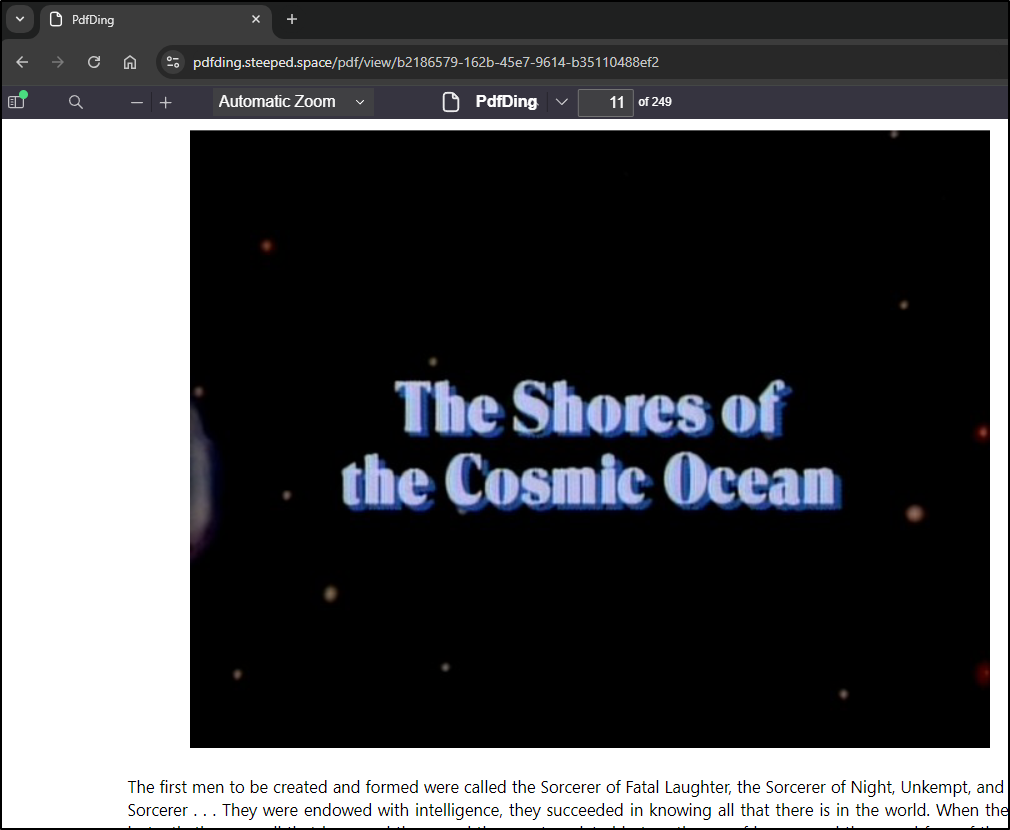Reload the current browser page
Viewport: 1010px width, 830px height.
click(94, 62)
